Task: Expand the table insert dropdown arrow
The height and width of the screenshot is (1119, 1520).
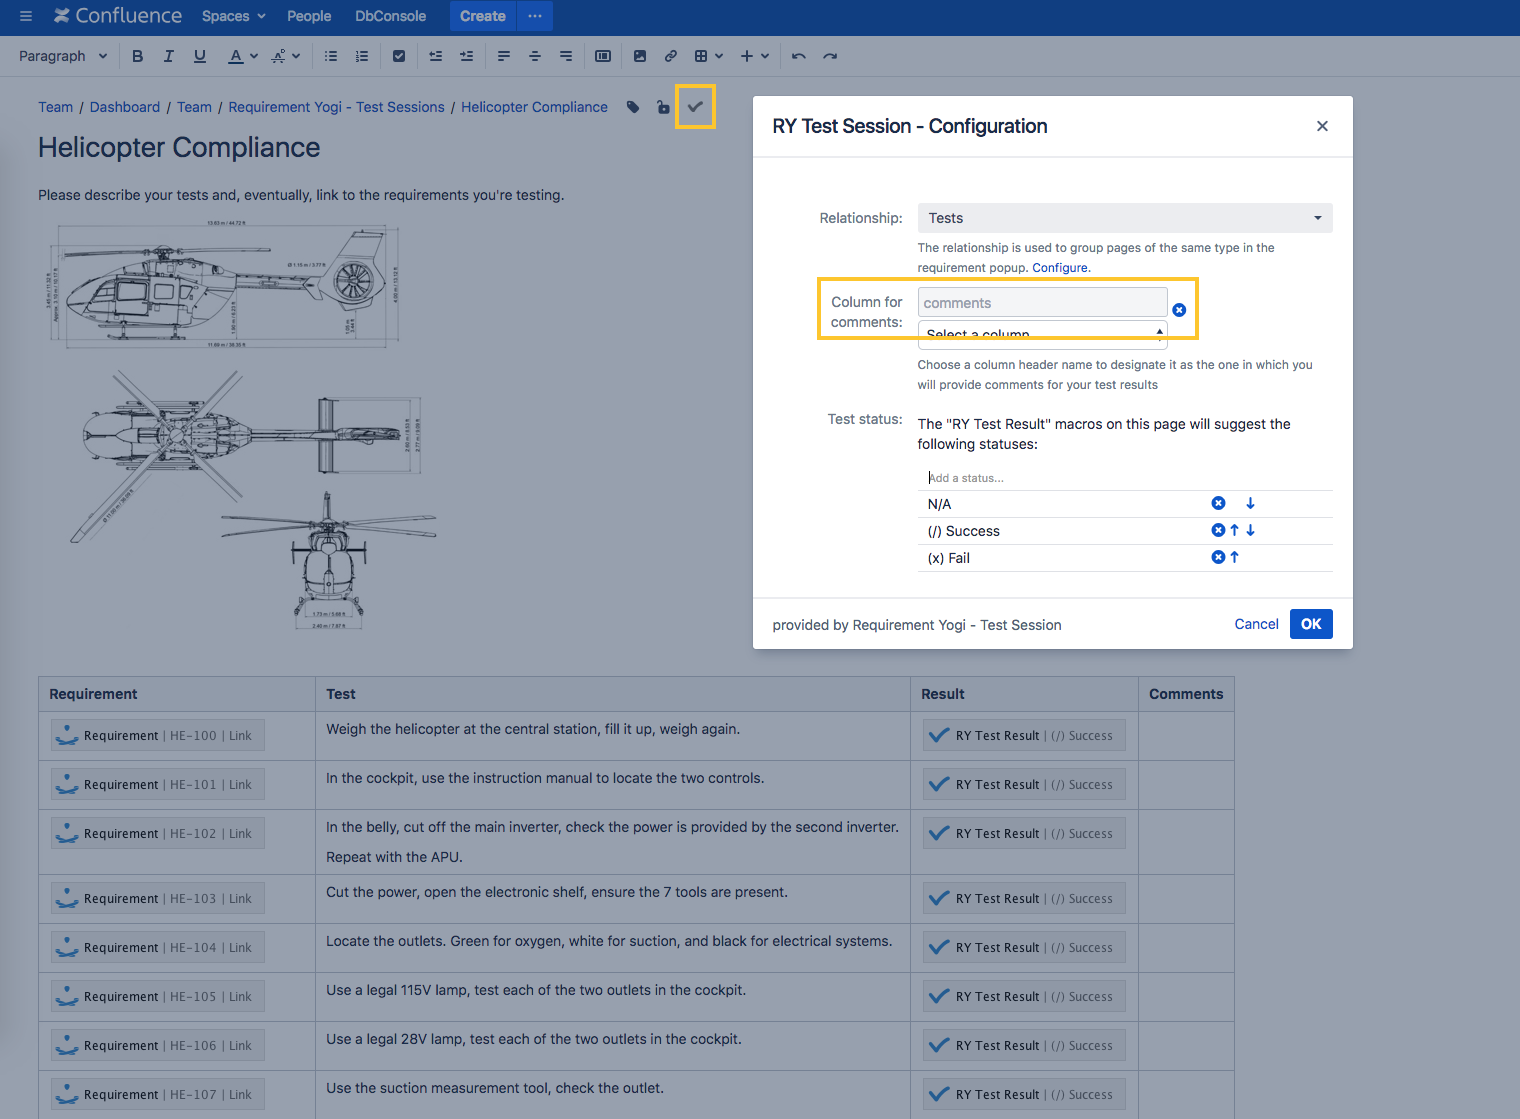Action: pyautogui.click(x=719, y=56)
